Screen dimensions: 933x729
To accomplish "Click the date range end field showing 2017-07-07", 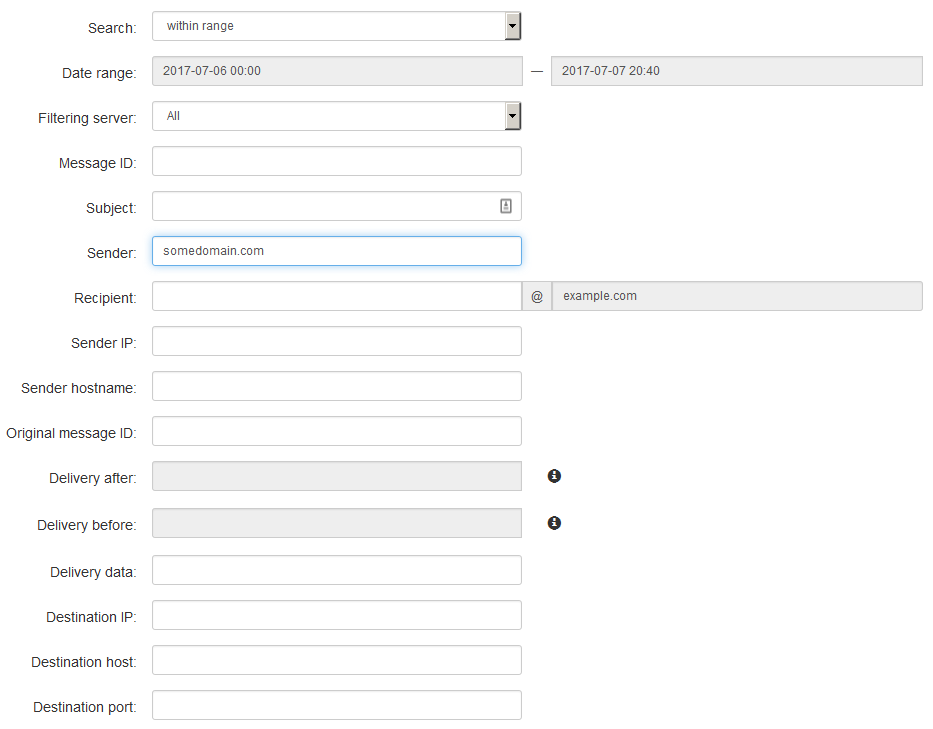I will pyautogui.click(x=737, y=71).
